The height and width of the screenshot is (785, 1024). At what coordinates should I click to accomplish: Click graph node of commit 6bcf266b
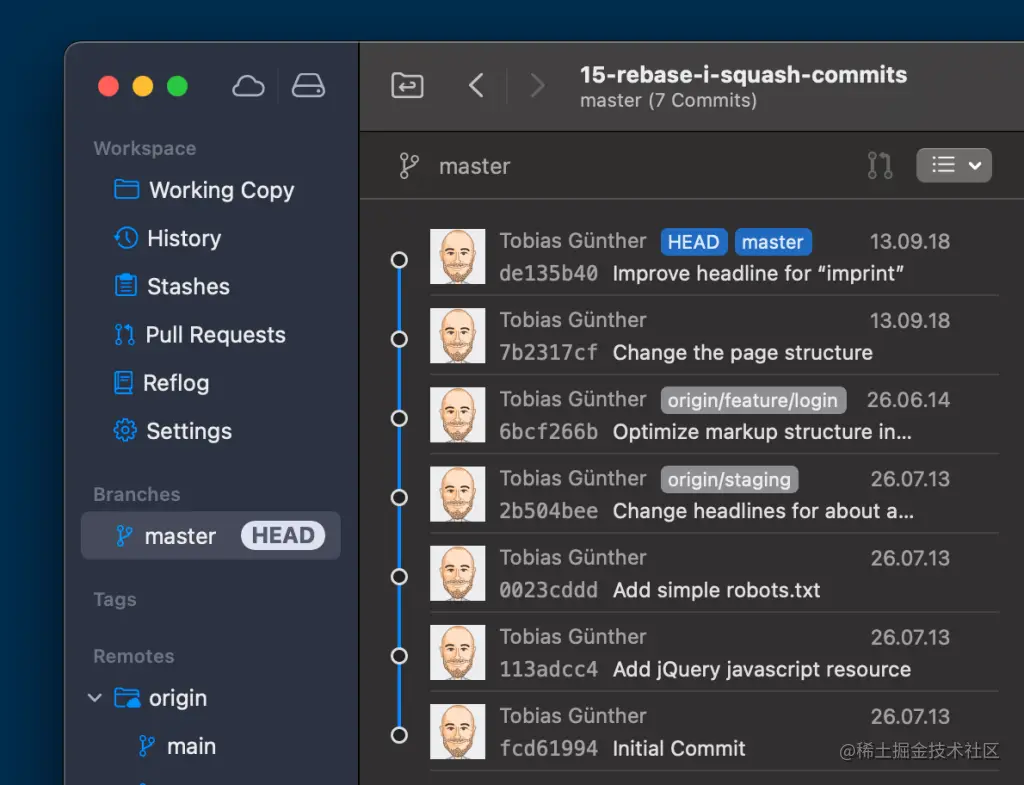click(399, 418)
